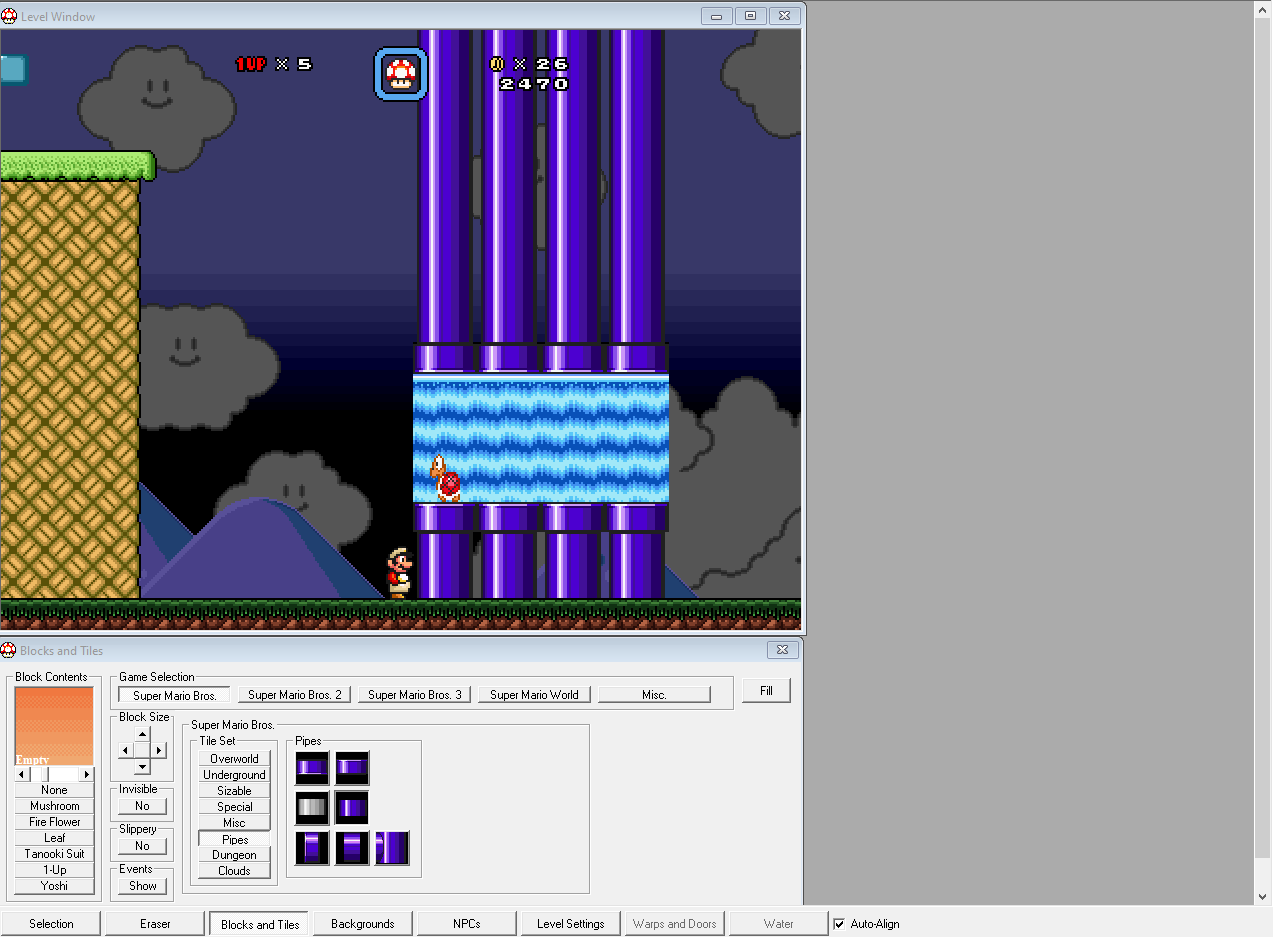Set block contents to Fire Flower
The width and height of the screenshot is (1273, 937).
pos(54,822)
